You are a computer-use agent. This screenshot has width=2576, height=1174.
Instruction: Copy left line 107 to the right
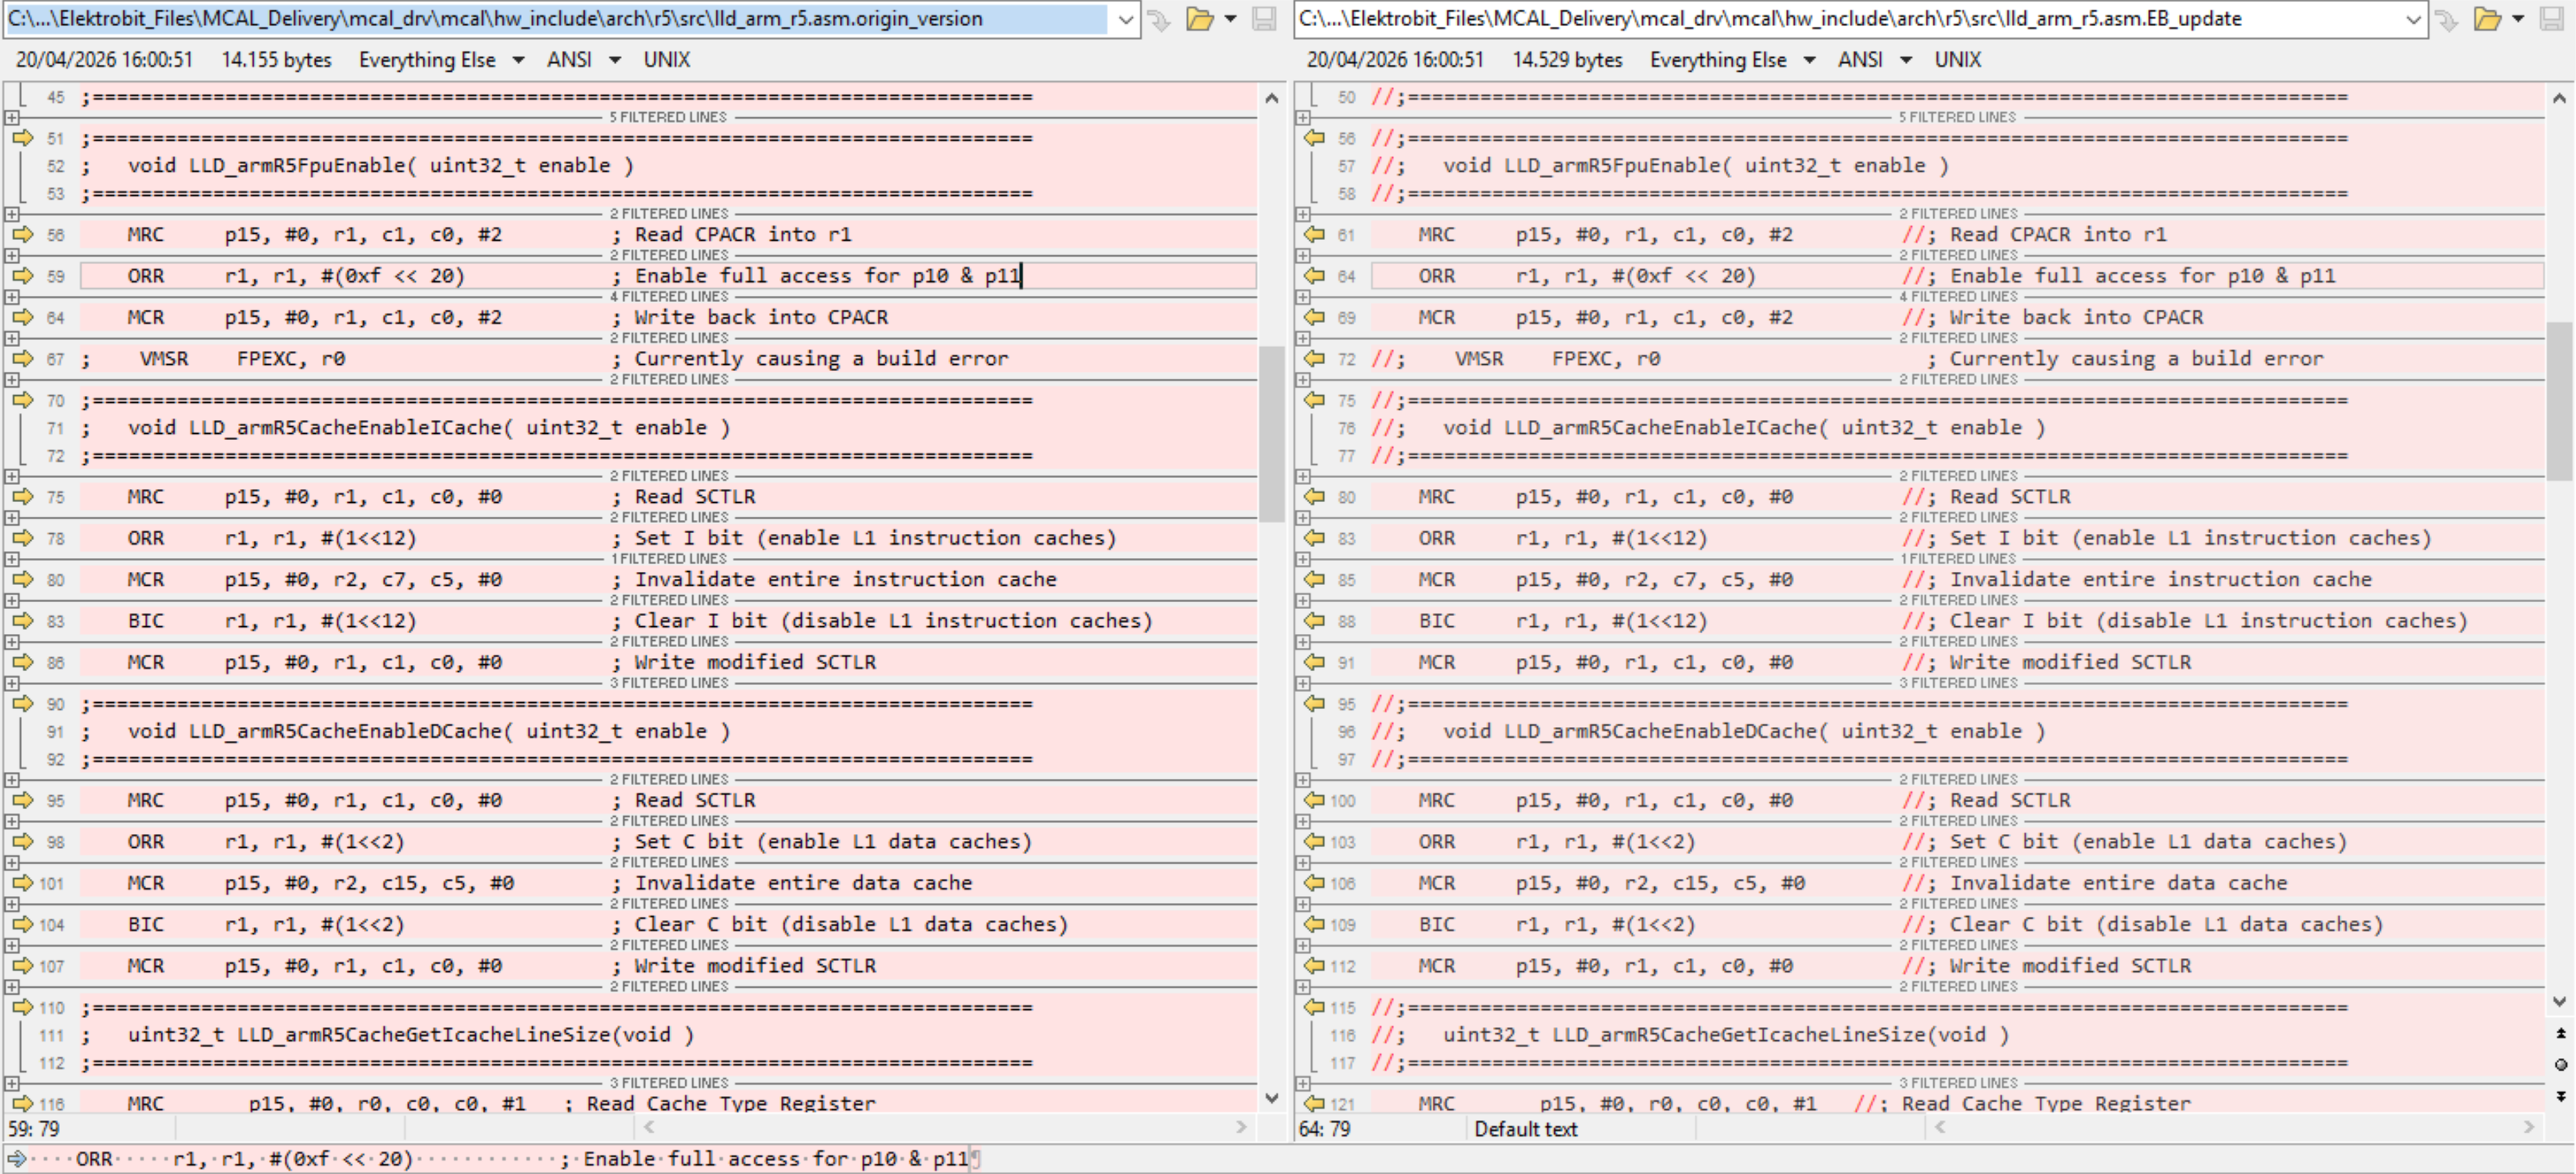click(x=22, y=966)
